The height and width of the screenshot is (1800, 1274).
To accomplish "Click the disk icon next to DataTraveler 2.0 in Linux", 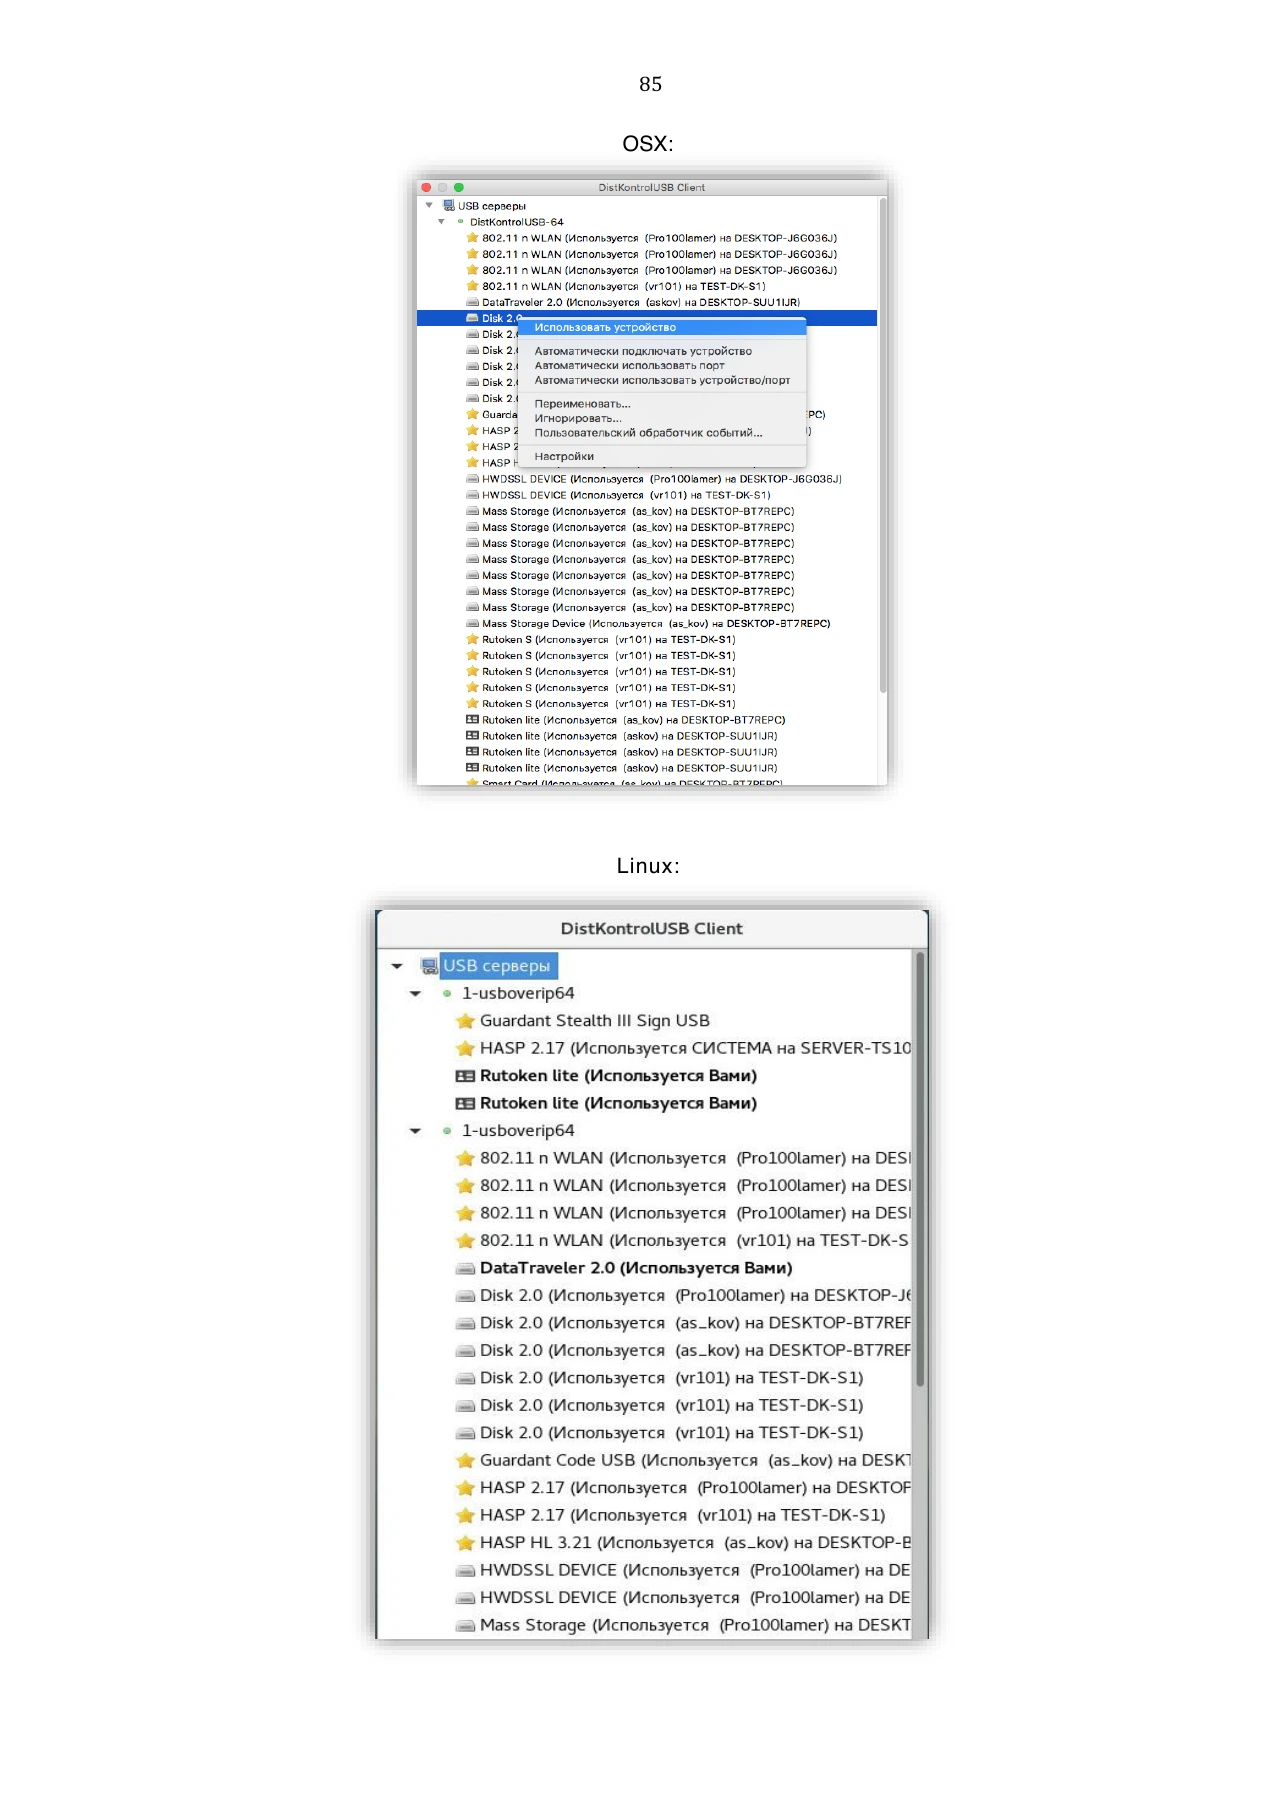I will coord(465,1268).
